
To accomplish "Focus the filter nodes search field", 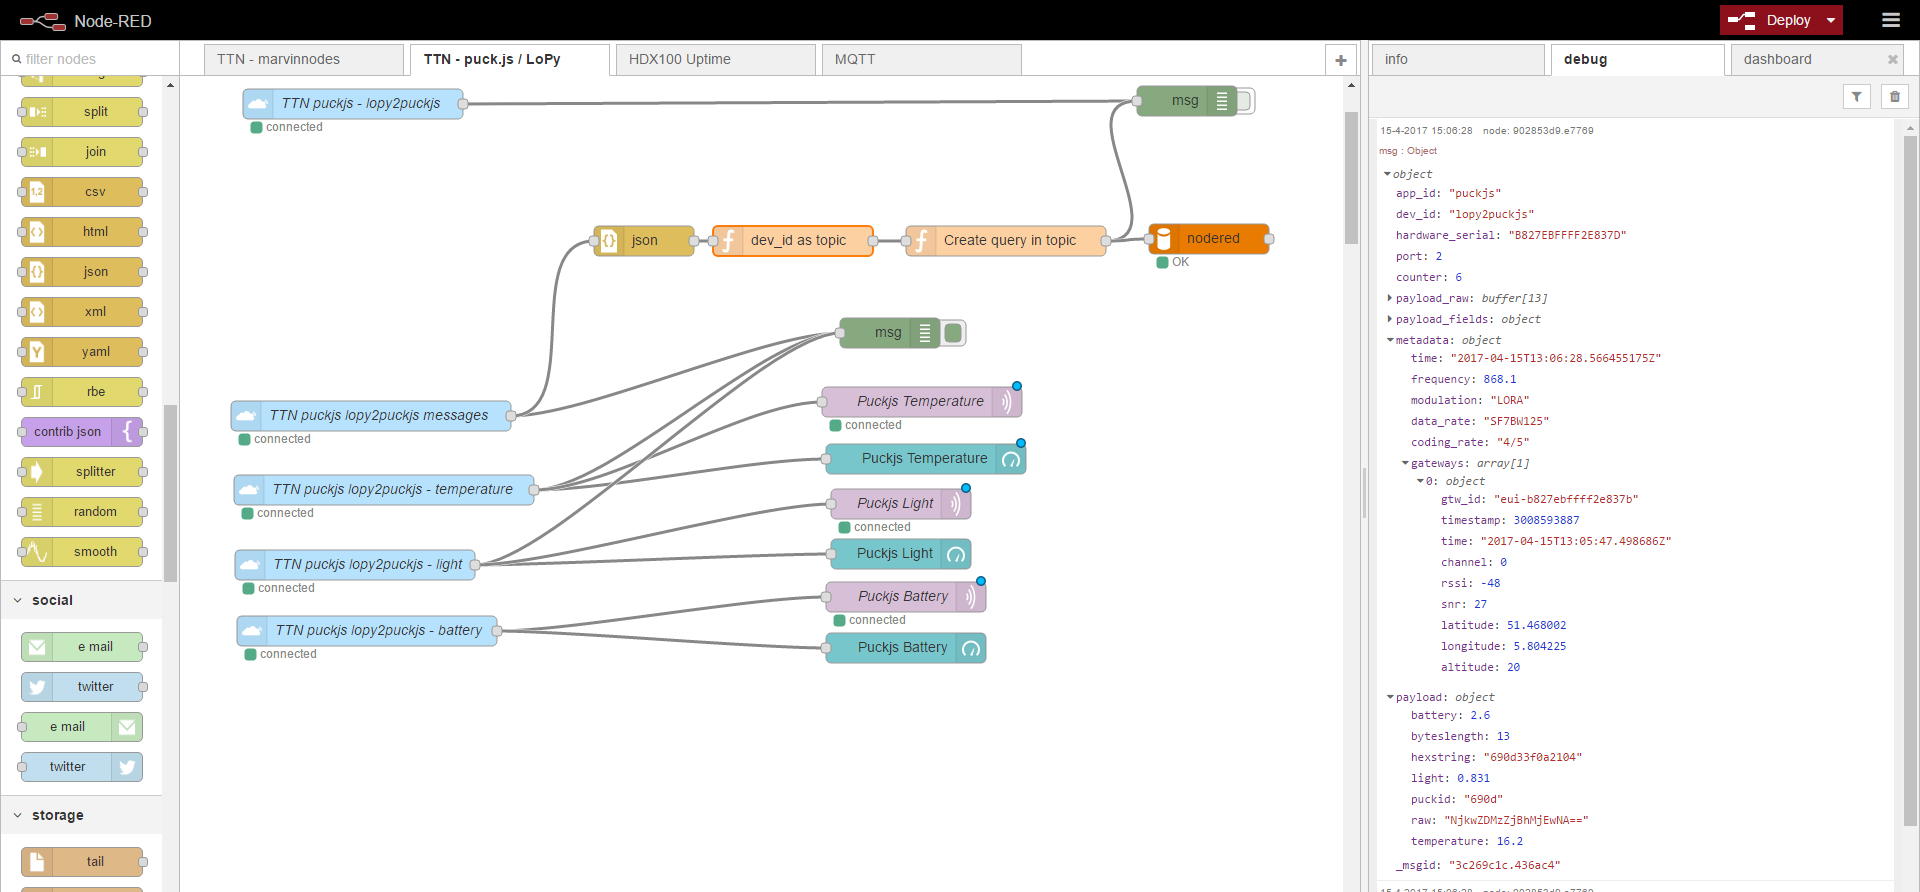I will pos(90,59).
